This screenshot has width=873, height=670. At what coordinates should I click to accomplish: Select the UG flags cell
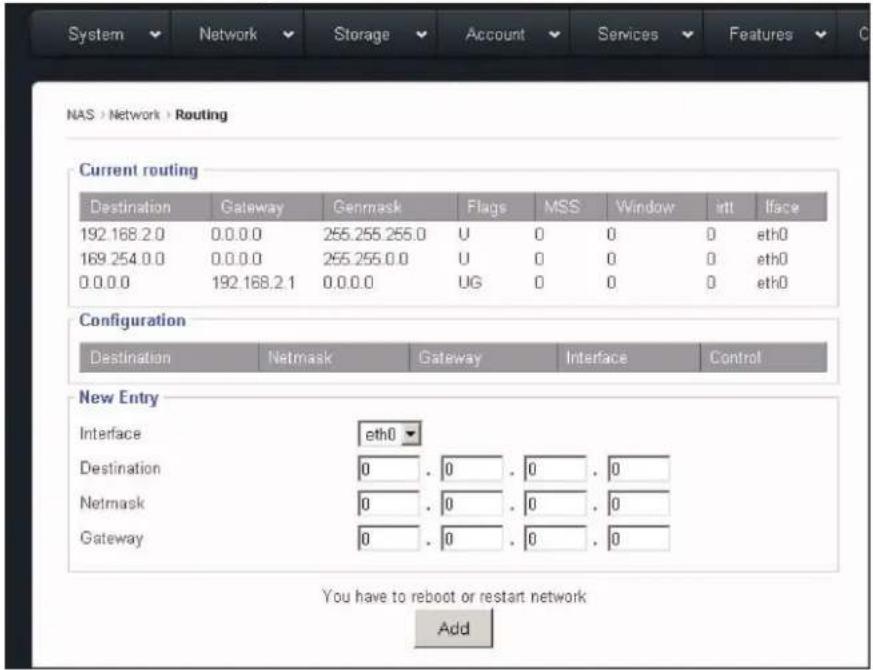(x=469, y=283)
